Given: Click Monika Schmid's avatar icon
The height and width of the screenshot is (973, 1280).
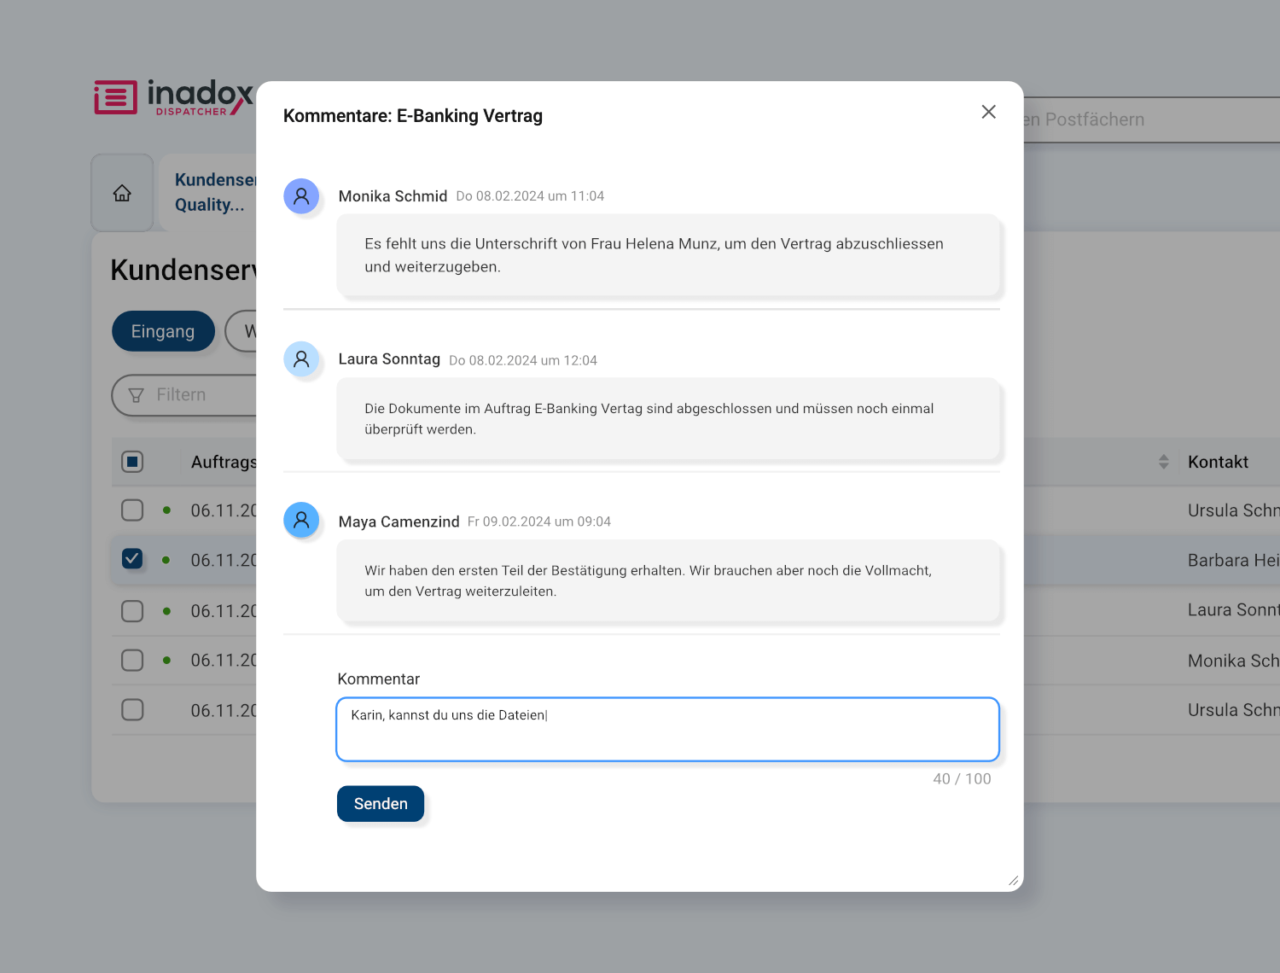Looking at the screenshot, I should tap(301, 196).
